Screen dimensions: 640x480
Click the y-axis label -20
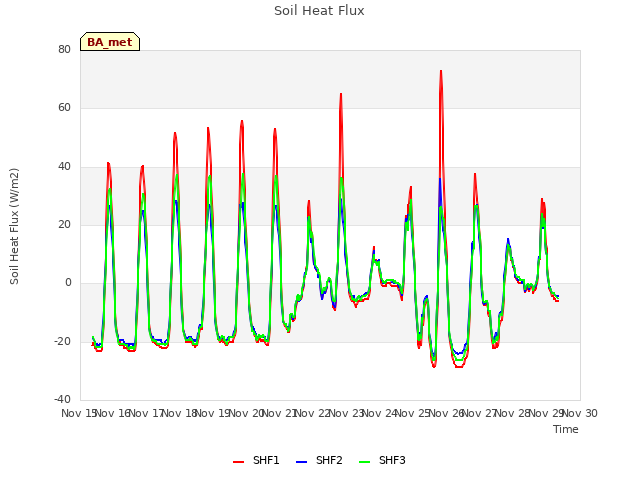tap(62, 341)
